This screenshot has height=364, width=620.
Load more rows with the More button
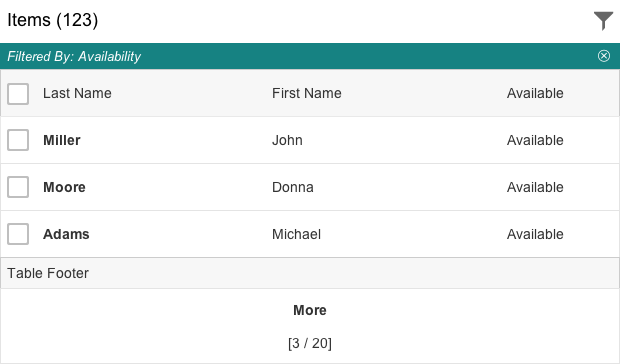click(x=310, y=310)
